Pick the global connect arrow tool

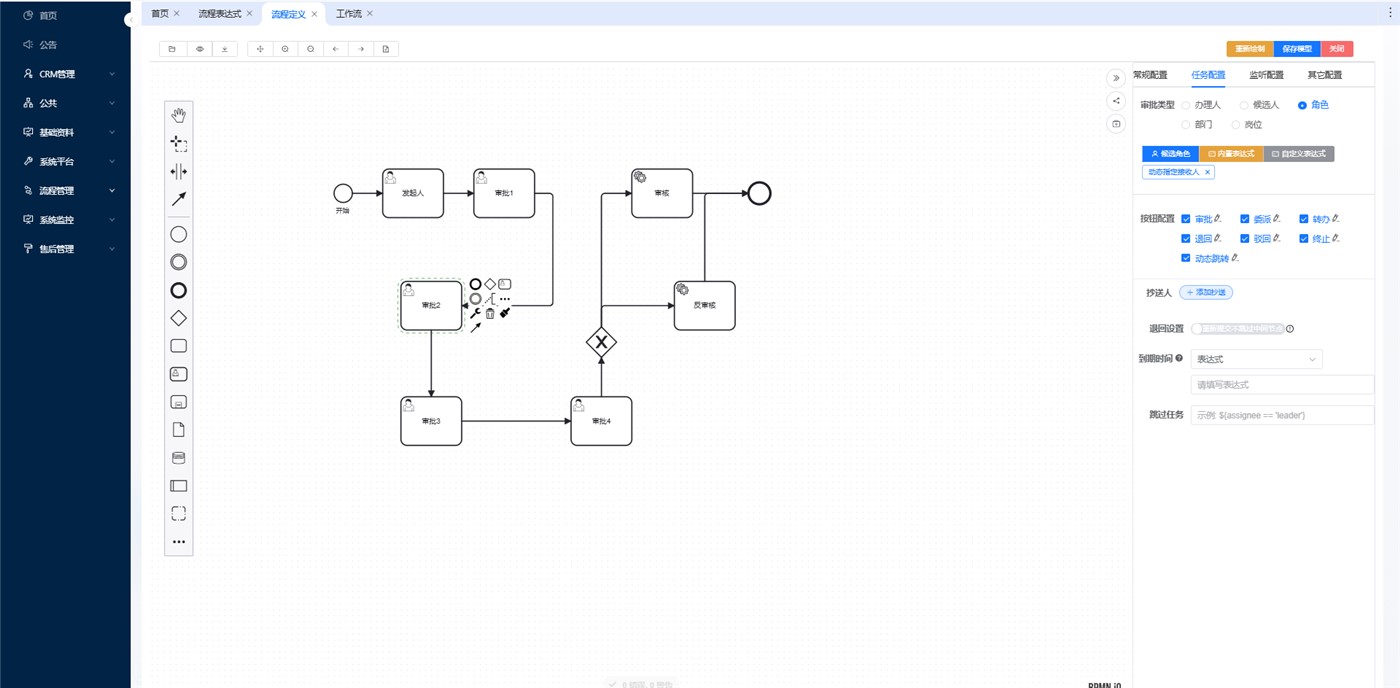[x=178, y=199]
